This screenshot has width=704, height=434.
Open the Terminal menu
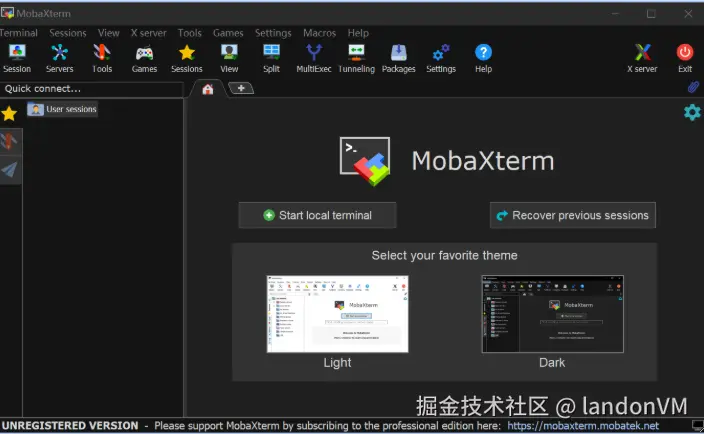pos(18,33)
